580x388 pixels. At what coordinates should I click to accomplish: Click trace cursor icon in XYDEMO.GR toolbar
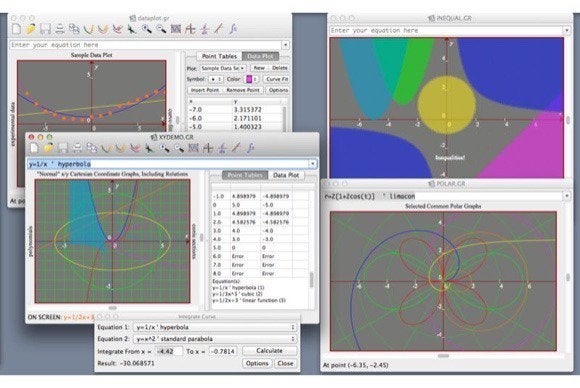149,148
